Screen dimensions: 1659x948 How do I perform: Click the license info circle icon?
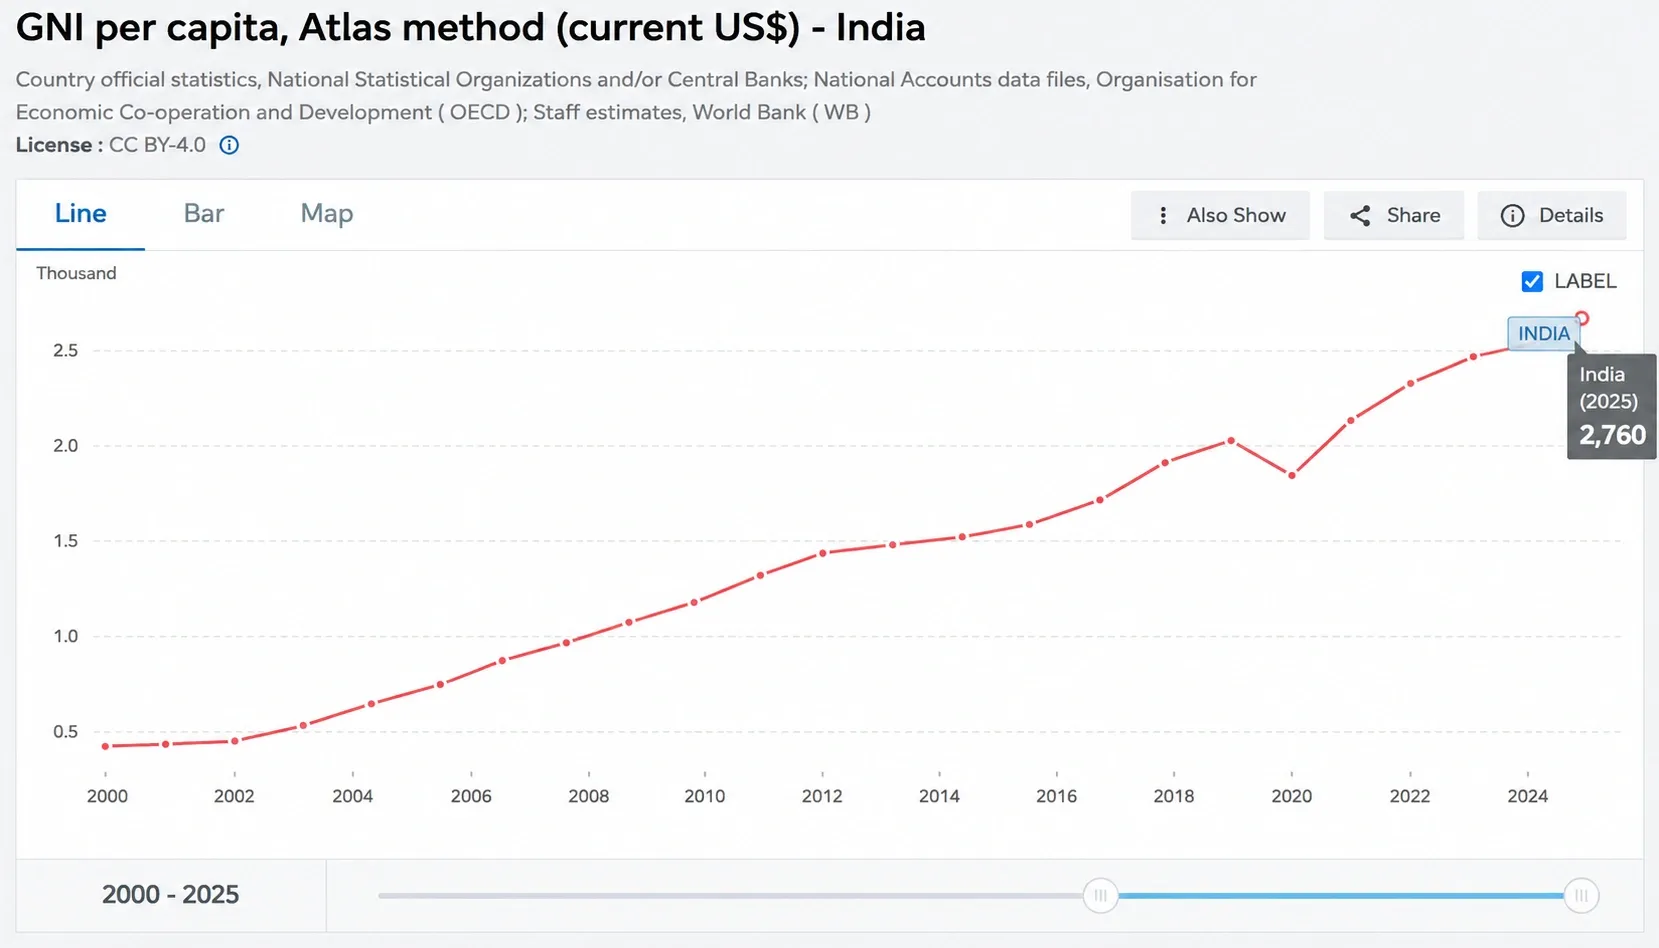pyautogui.click(x=229, y=145)
